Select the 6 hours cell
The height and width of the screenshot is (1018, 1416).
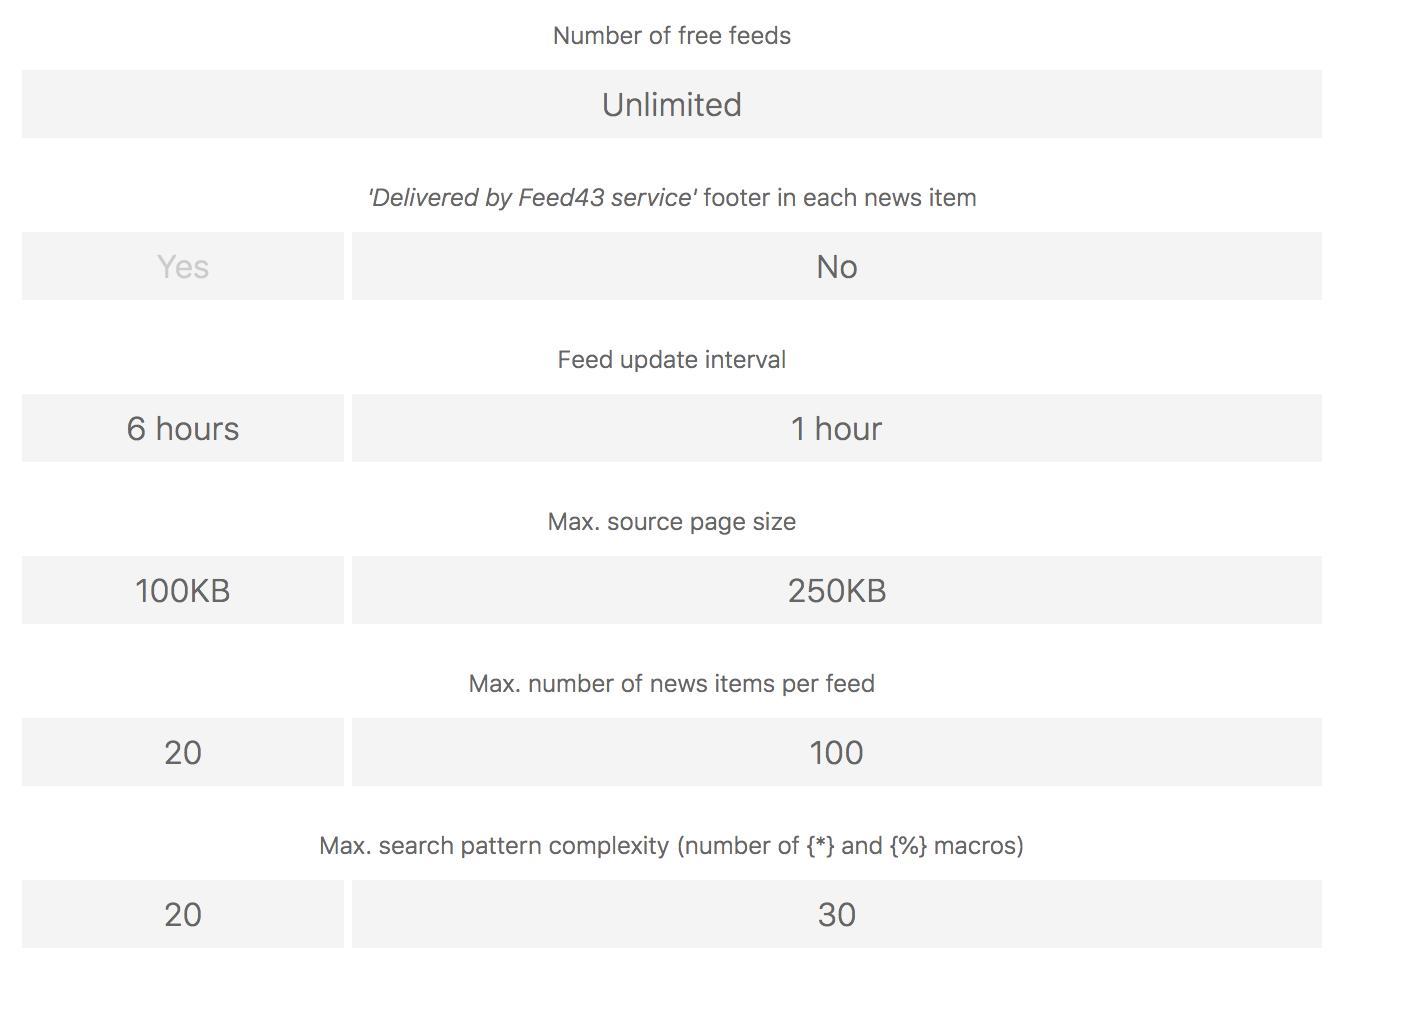pyautogui.click(x=183, y=429)
